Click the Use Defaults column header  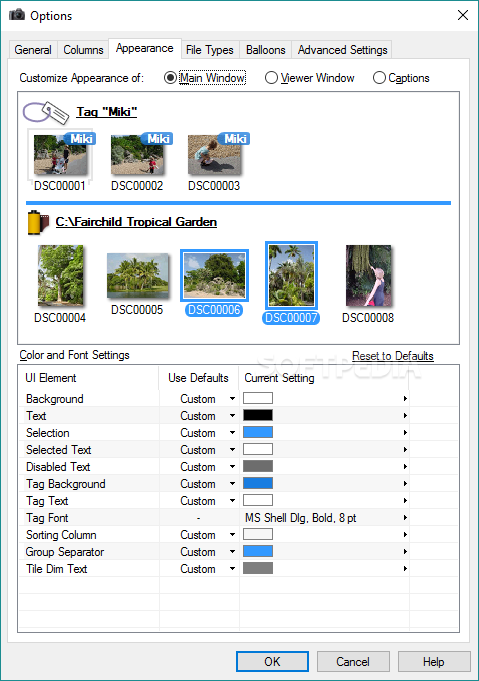click(x=198, y=378)
